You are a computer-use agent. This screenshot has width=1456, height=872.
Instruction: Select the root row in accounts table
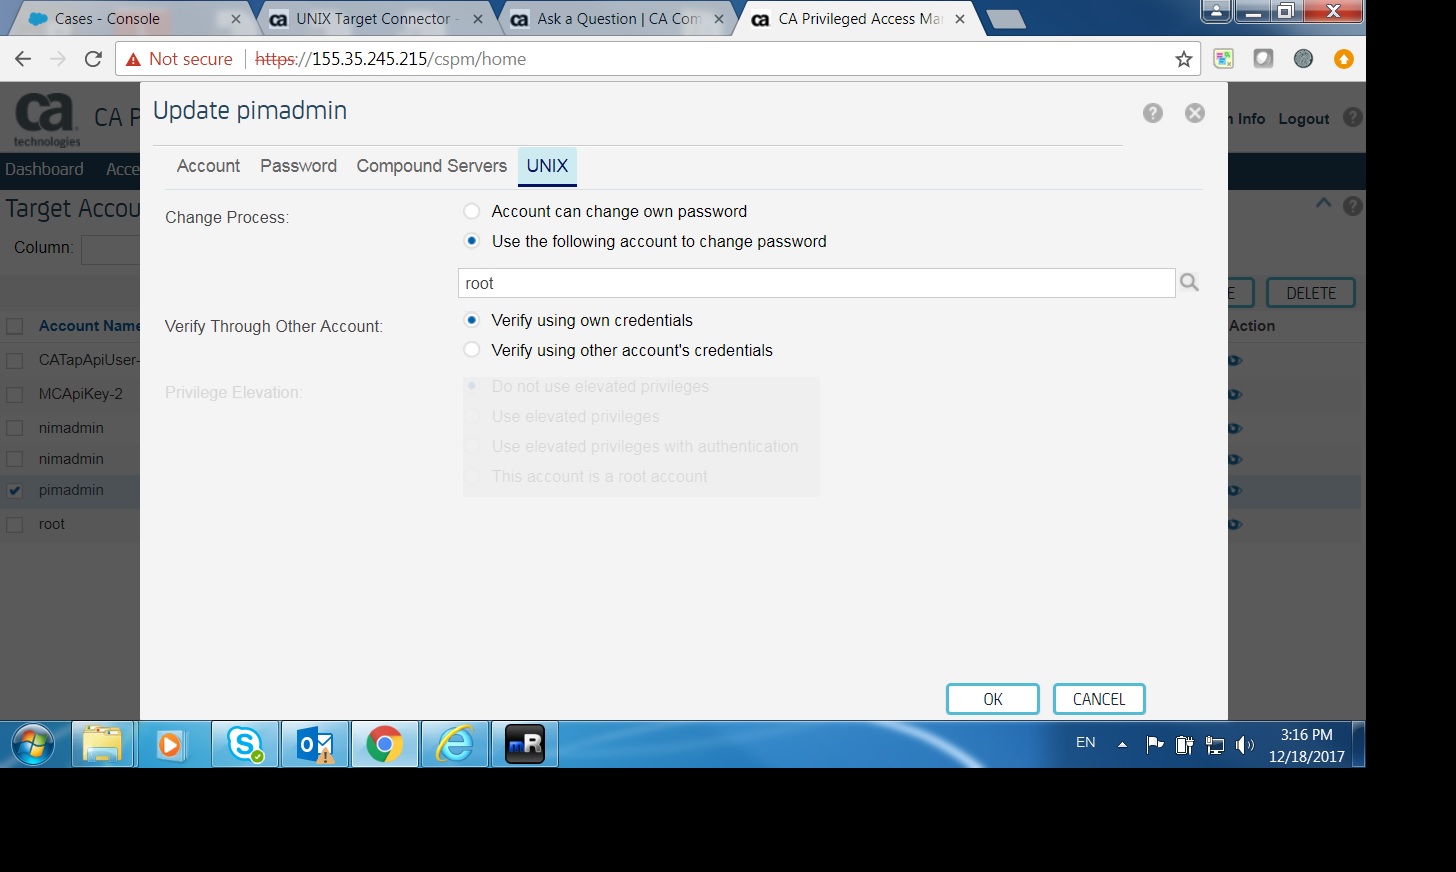pyautogui.click(x=51, y=524)
